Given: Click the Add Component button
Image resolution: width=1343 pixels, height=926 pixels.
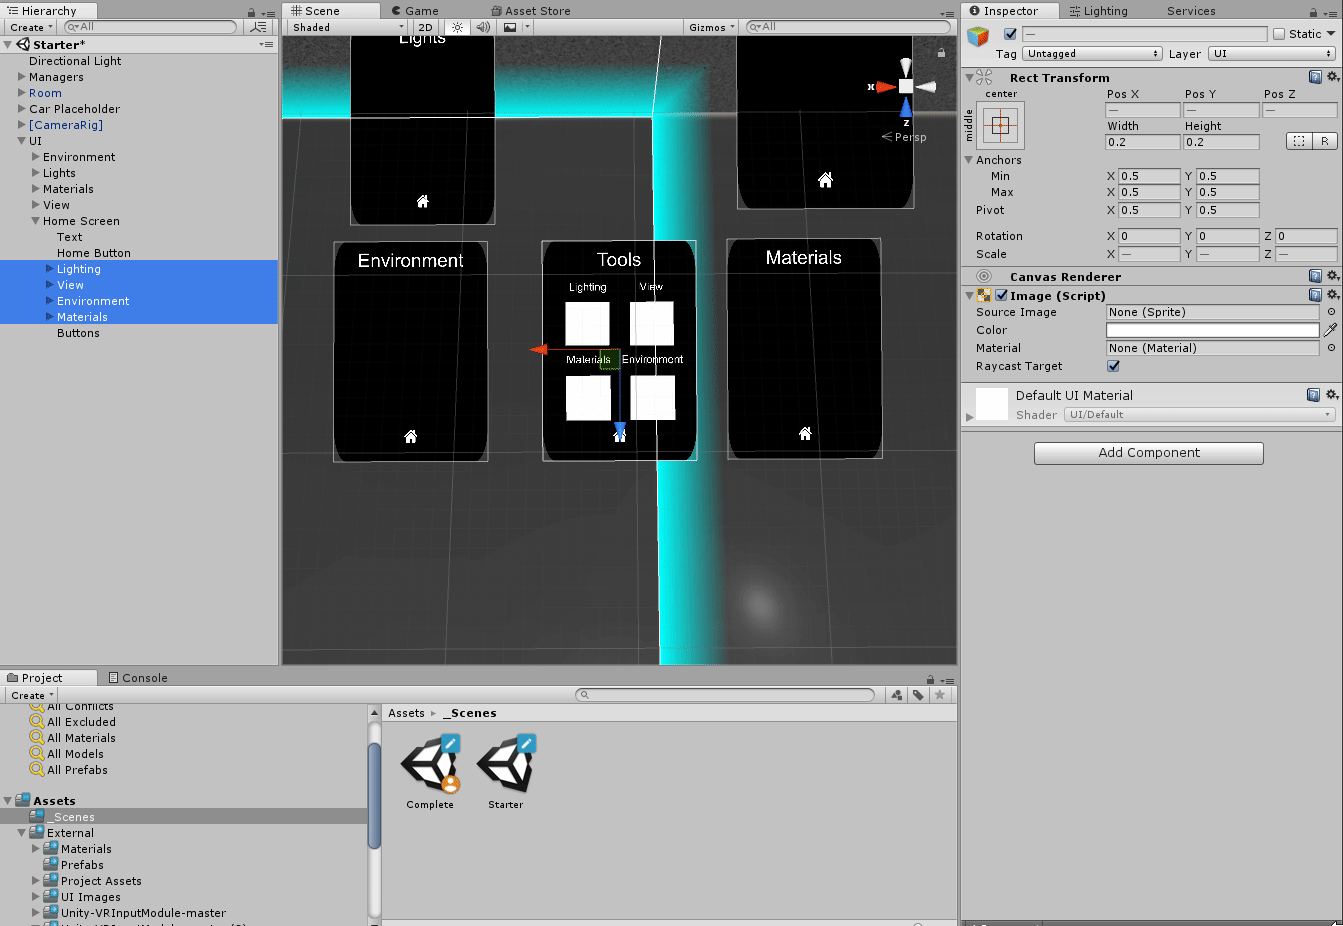Looking at the screenshot, I should pyautogui.click(x=1148, y=453).
